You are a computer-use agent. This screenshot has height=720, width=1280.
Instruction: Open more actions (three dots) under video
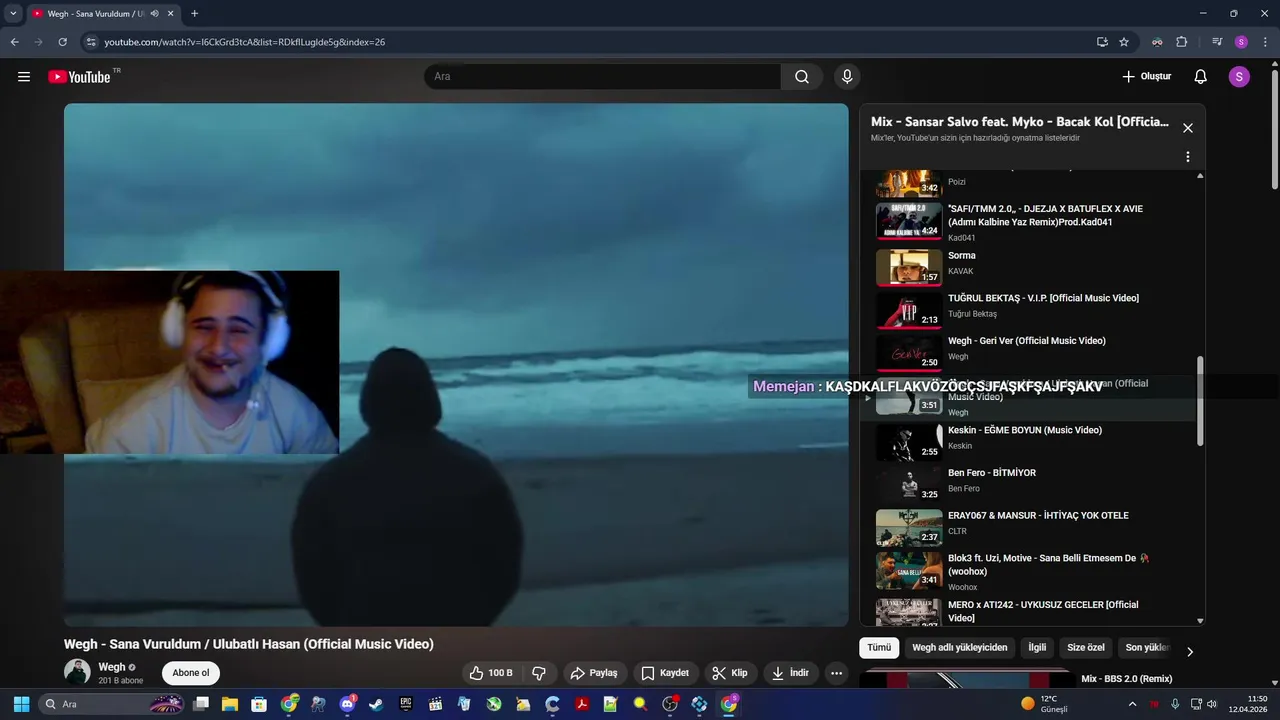(836, 673)
